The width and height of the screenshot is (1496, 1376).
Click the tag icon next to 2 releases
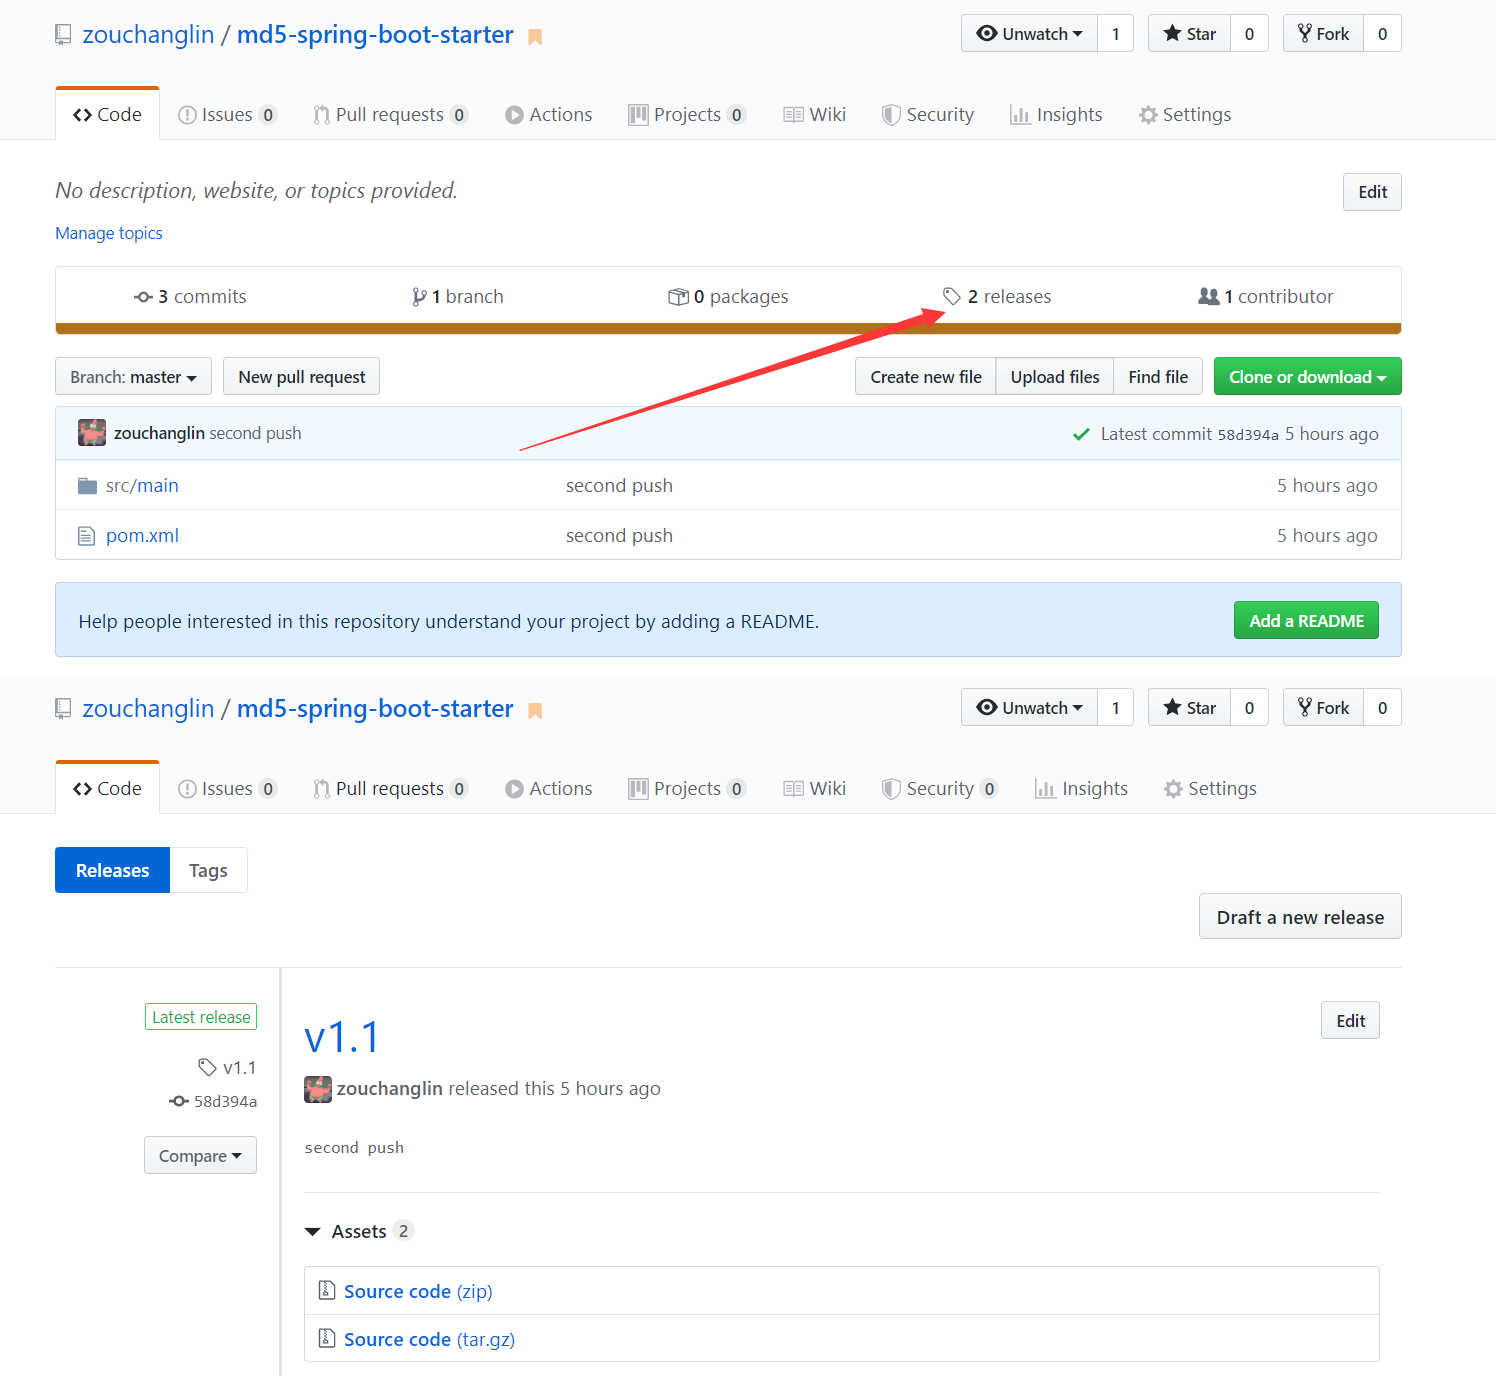click(951, 296)
